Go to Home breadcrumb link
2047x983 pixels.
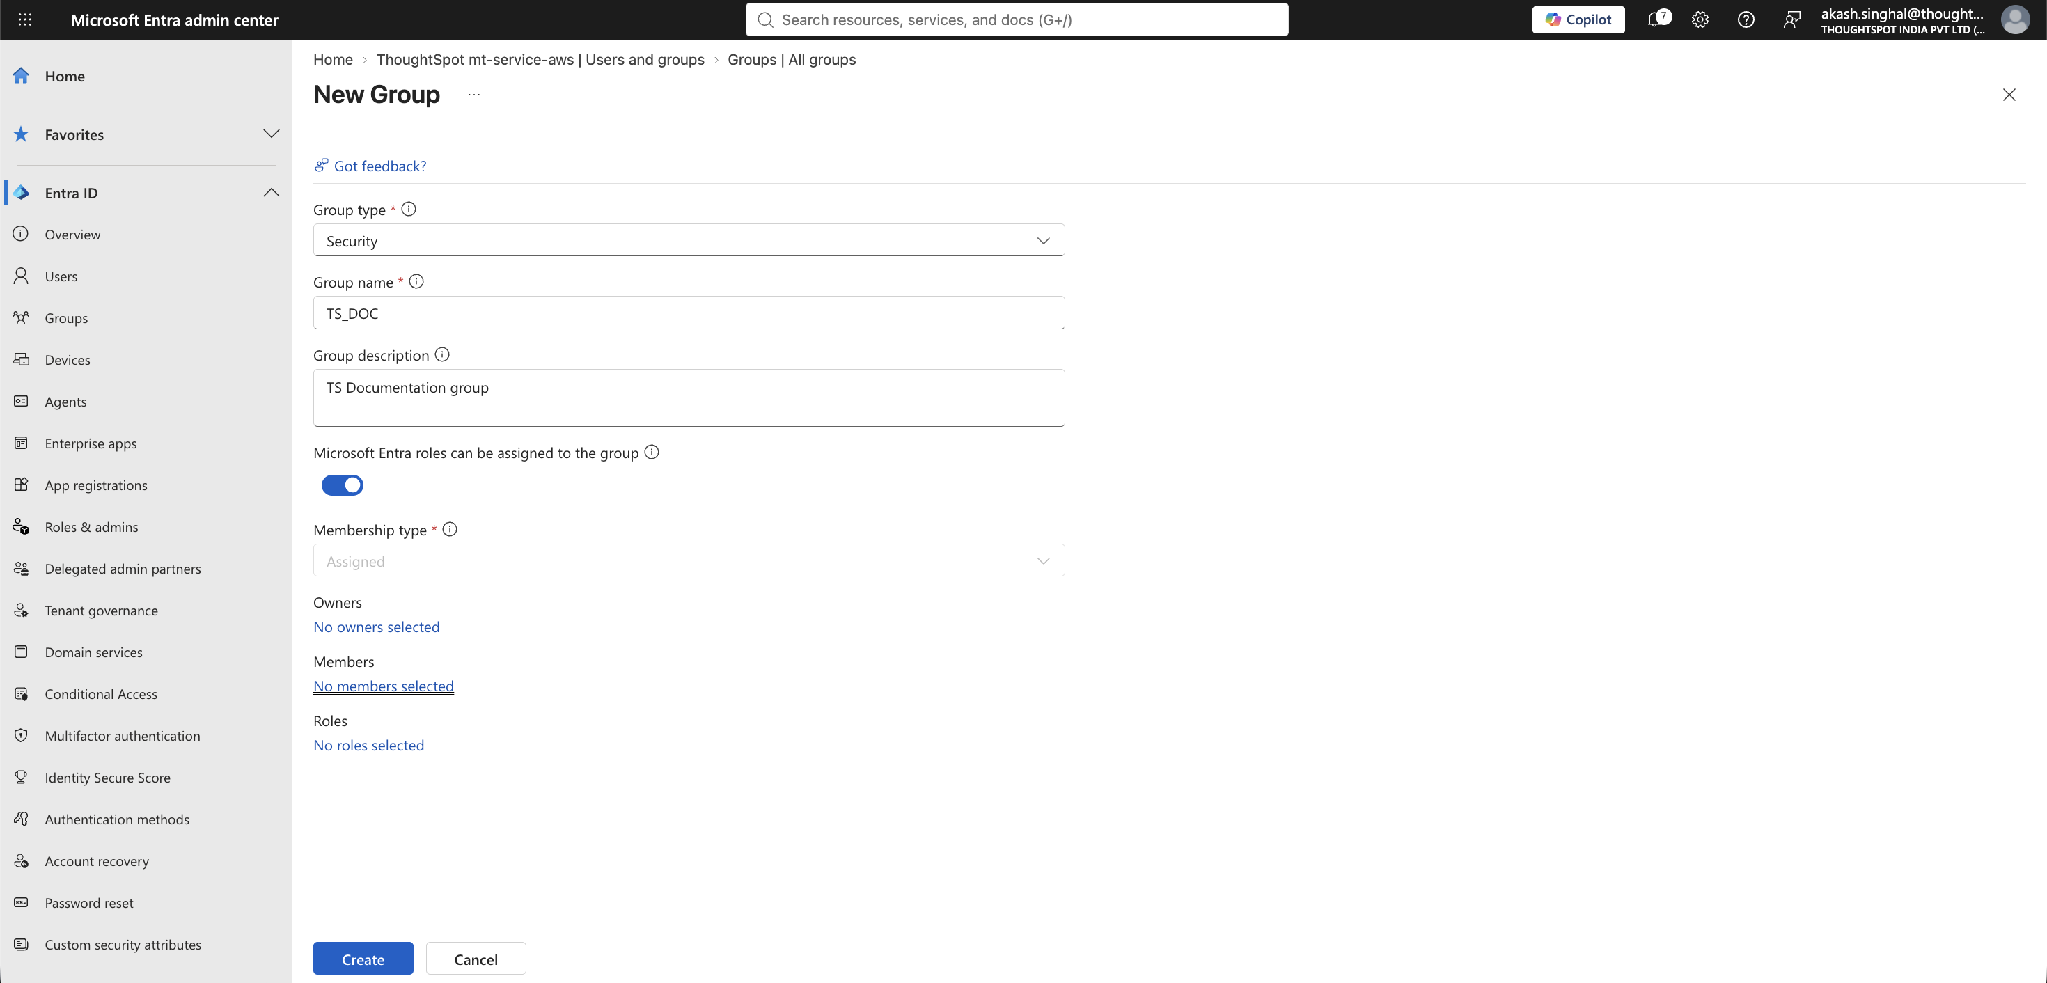(333, 60)
